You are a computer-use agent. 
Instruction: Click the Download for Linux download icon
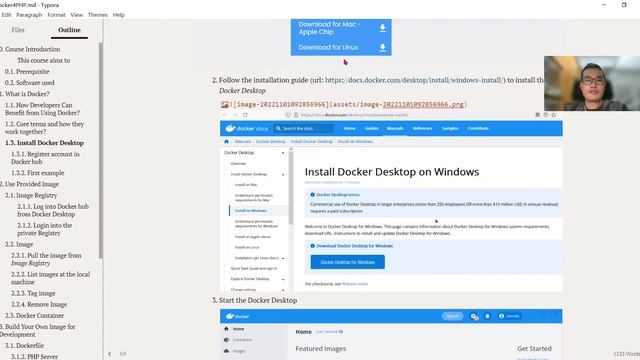382,47
